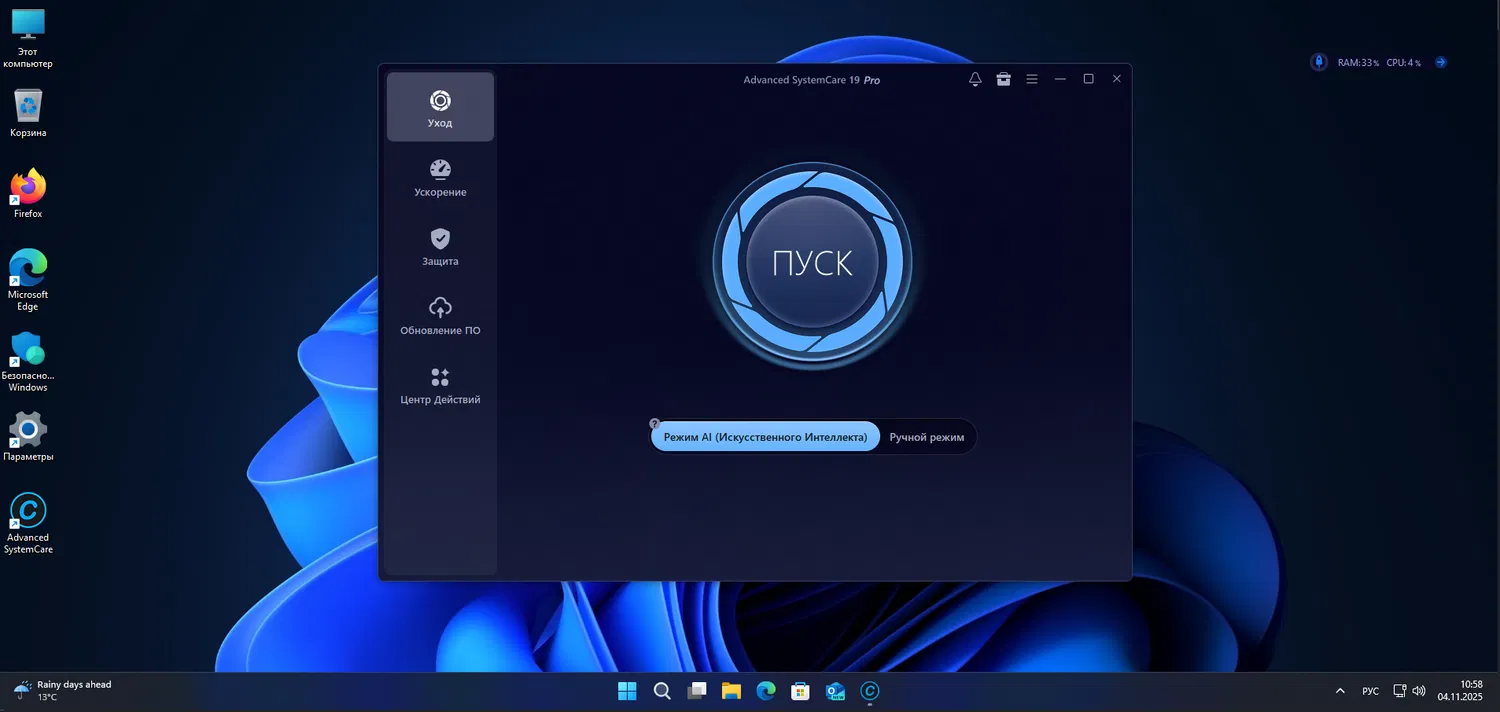Open Обновление ПО software updater
This screenshot has width=1500, height=712.
[440, 317]
